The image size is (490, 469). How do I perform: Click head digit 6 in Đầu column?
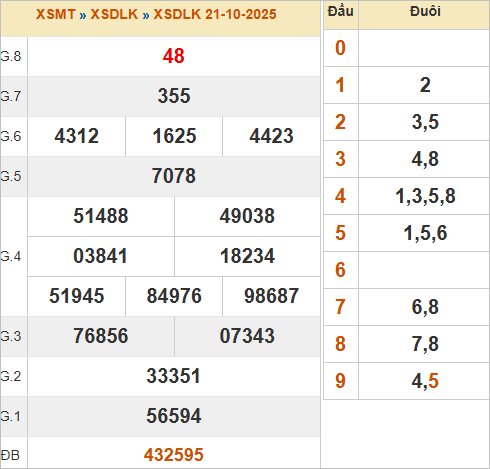pos(340,270)
